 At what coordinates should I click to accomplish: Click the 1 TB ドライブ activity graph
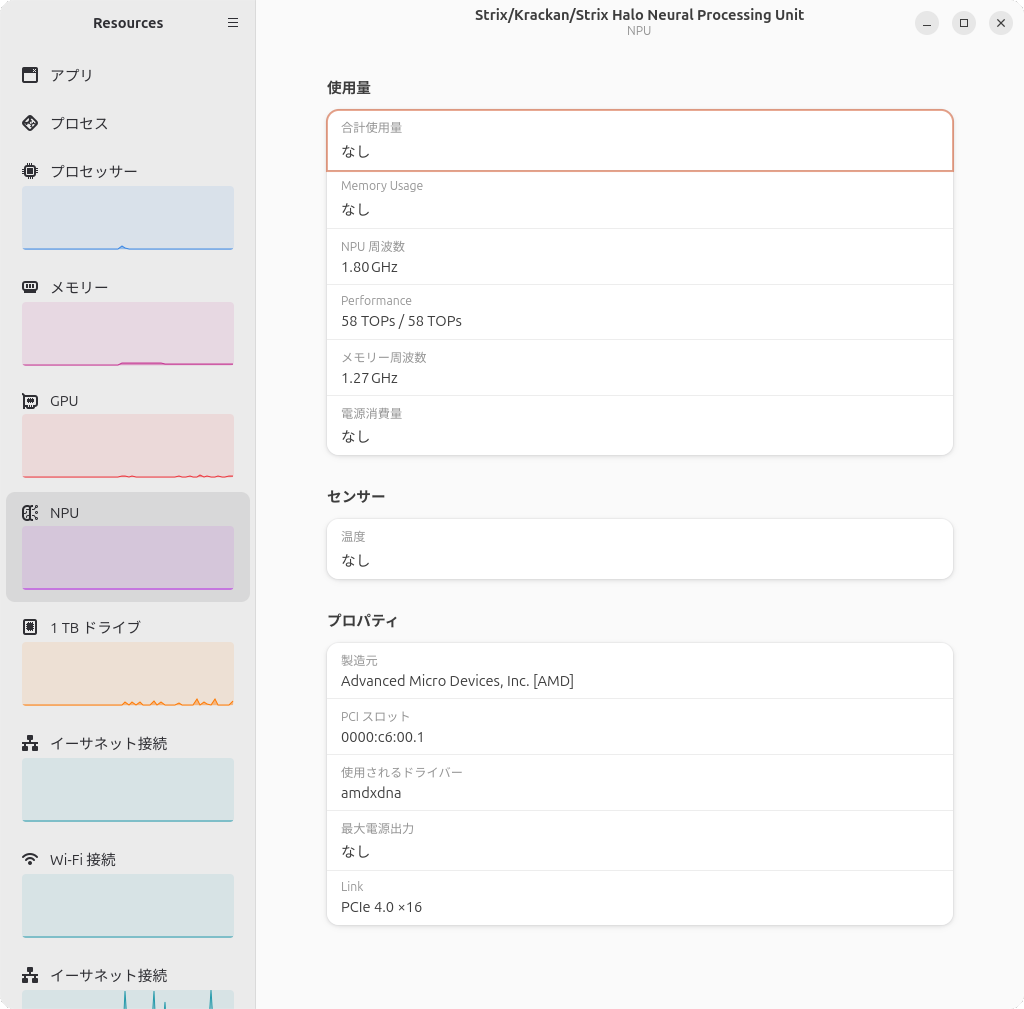coord(127,673)
